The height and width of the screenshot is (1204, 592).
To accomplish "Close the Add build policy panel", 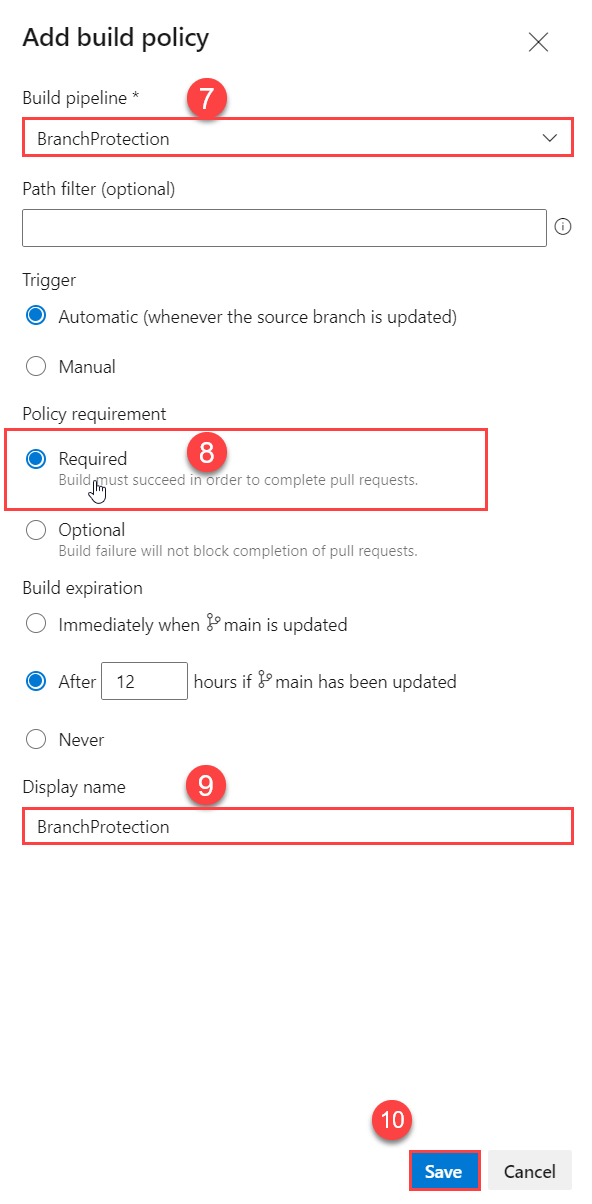I will (x=539, y=42).
